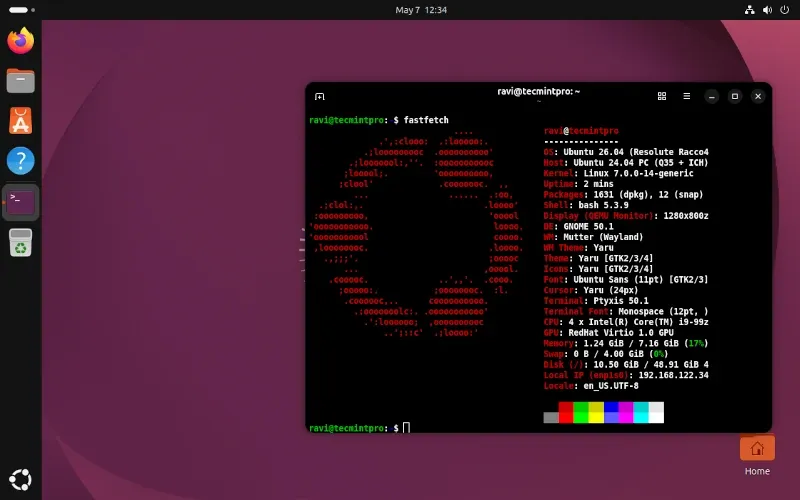Click the empty prompt with the cursor at the bottom
The width and height of the screenshot is (800, 500).
pos(359,428)
